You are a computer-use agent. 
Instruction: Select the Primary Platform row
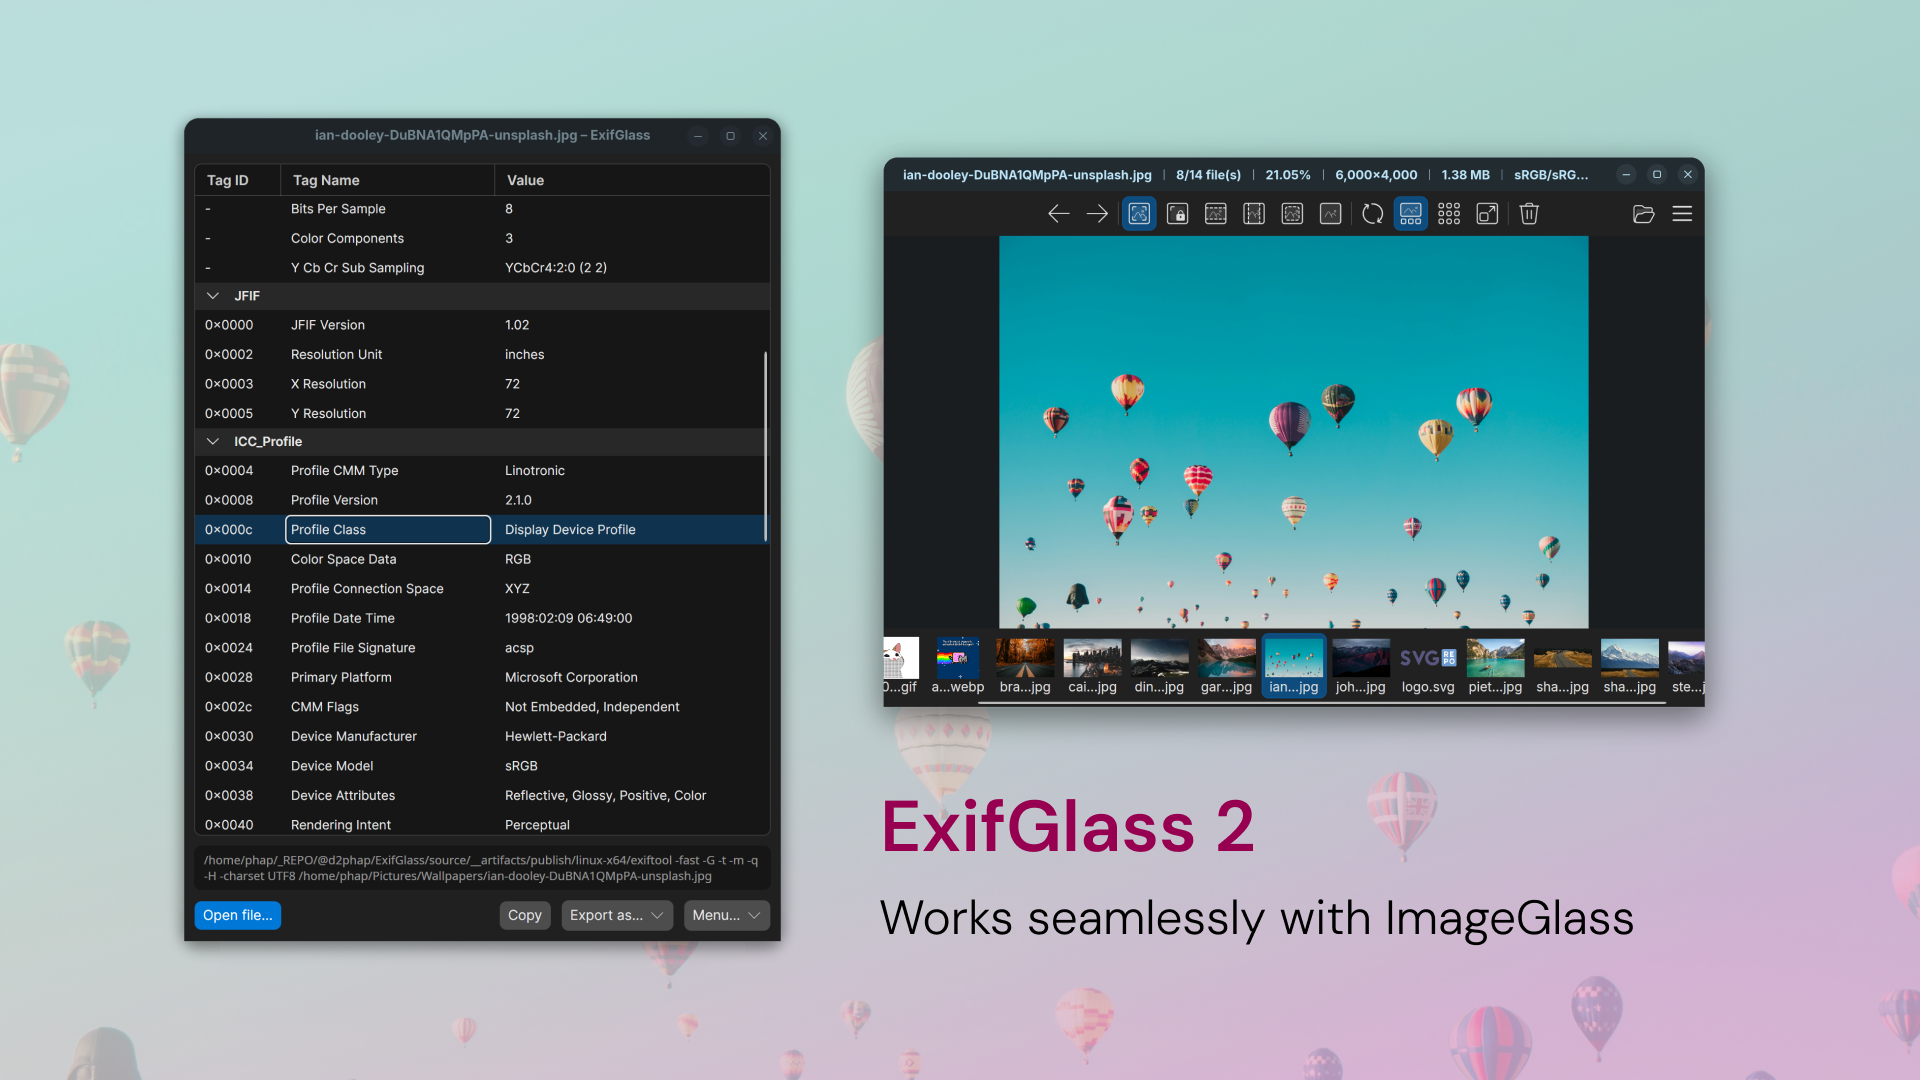pos(482,677)
